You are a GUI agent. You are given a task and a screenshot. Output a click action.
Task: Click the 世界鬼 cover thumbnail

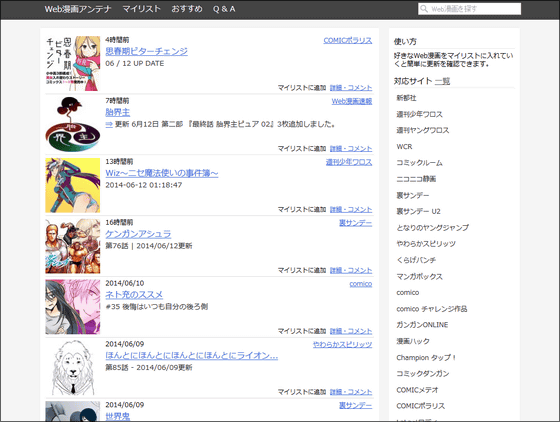(x=73, y=411)
